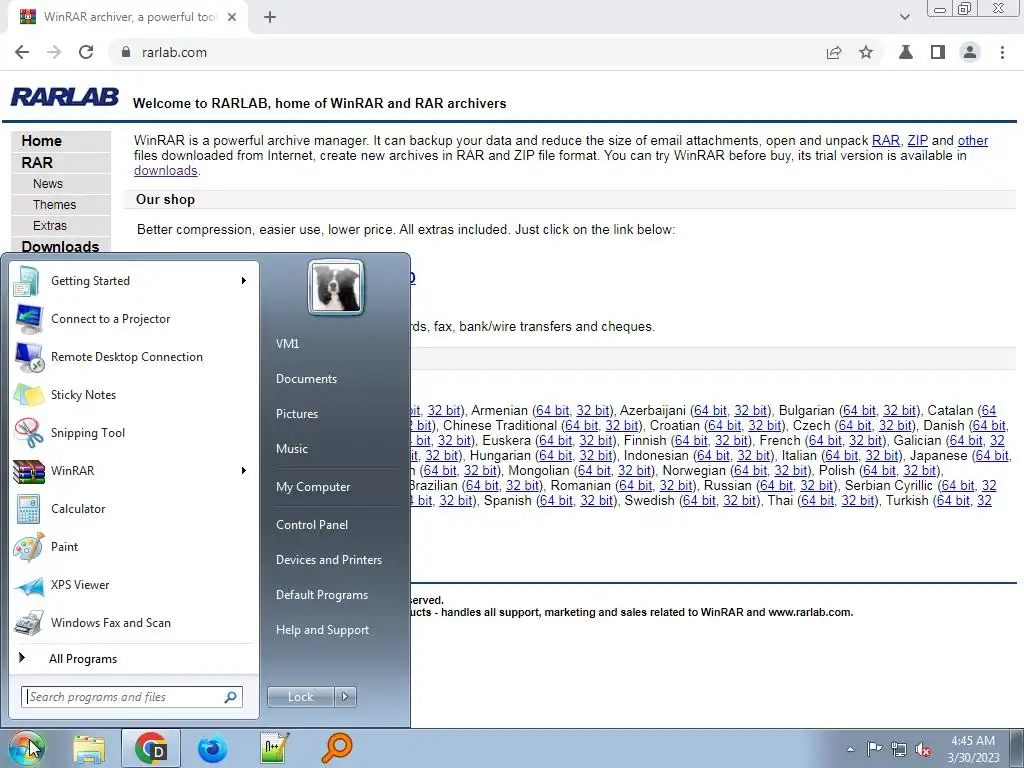
Task: Switch to Chrome in the taskbar
Action: [x=151, y=748]
